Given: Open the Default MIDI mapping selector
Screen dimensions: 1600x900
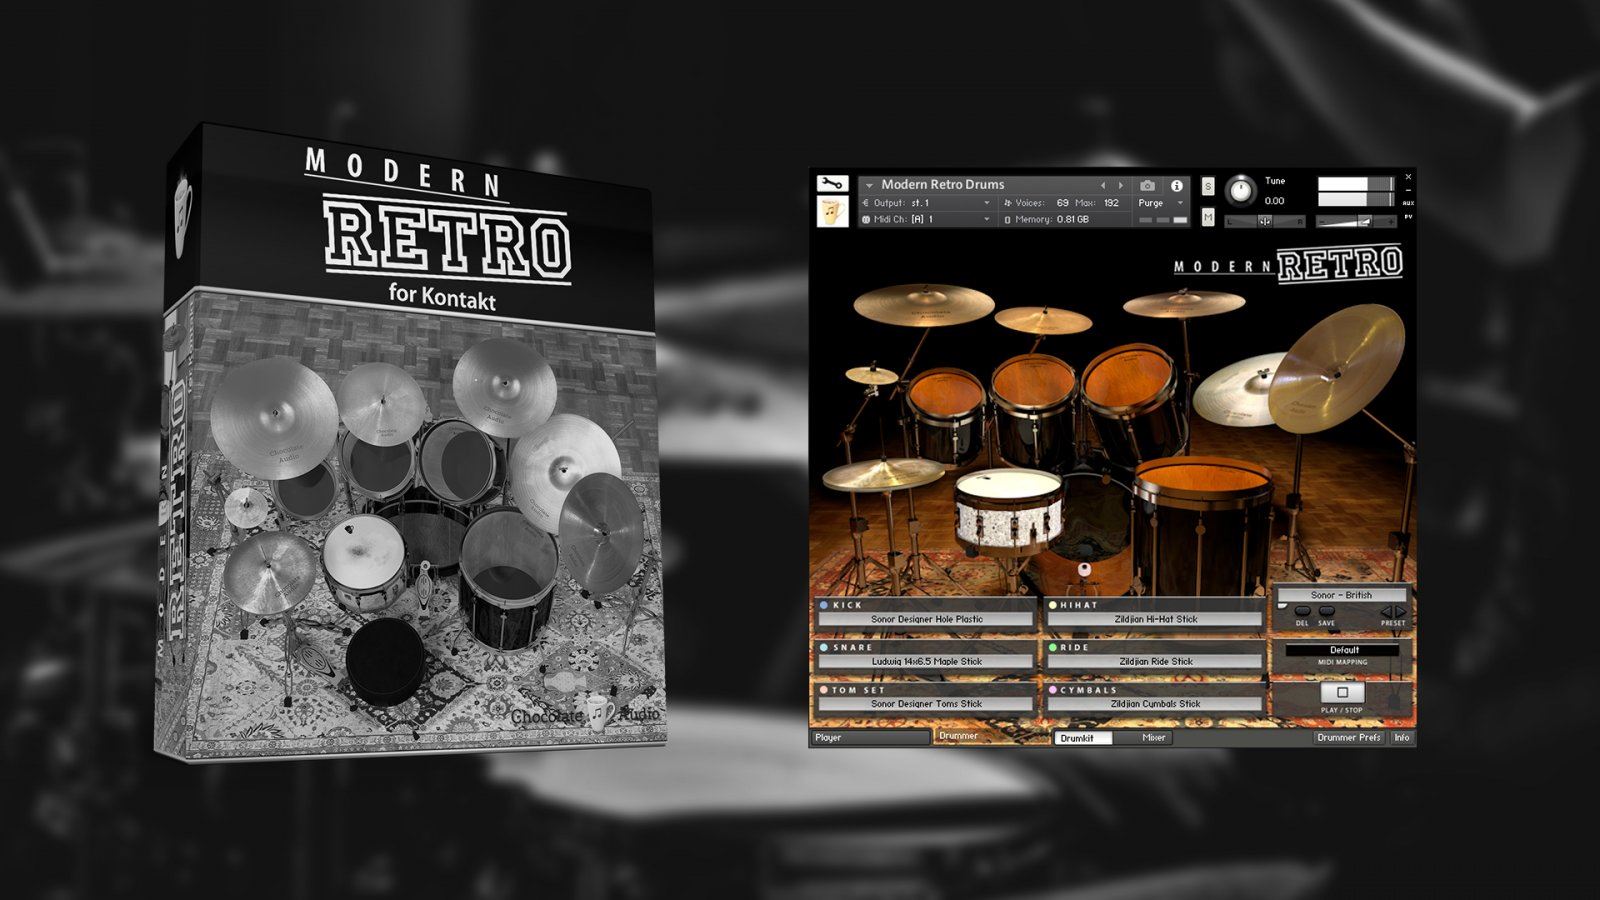Looking at the screenshot, I should 1344,650.
